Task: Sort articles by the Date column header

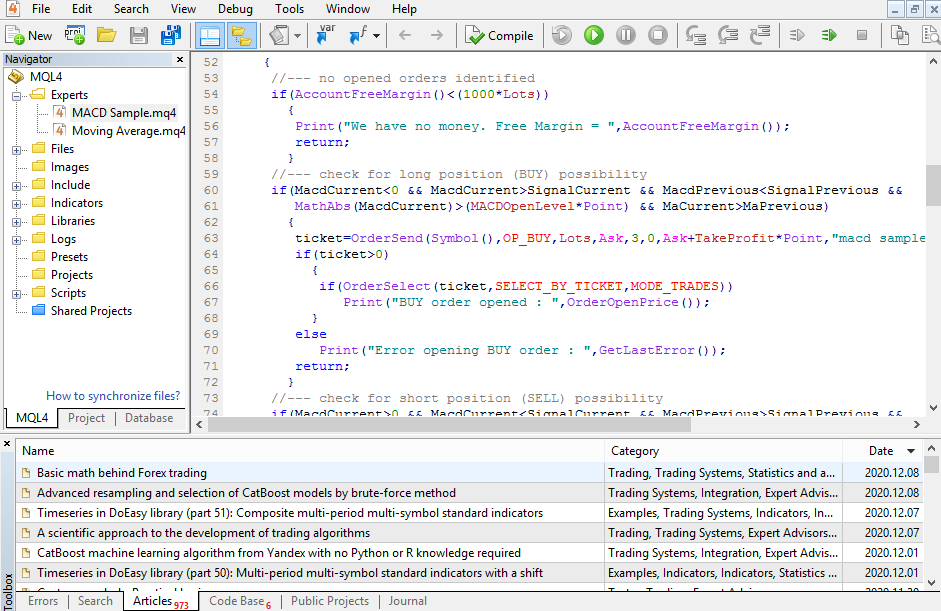Action: coord(881,451)
